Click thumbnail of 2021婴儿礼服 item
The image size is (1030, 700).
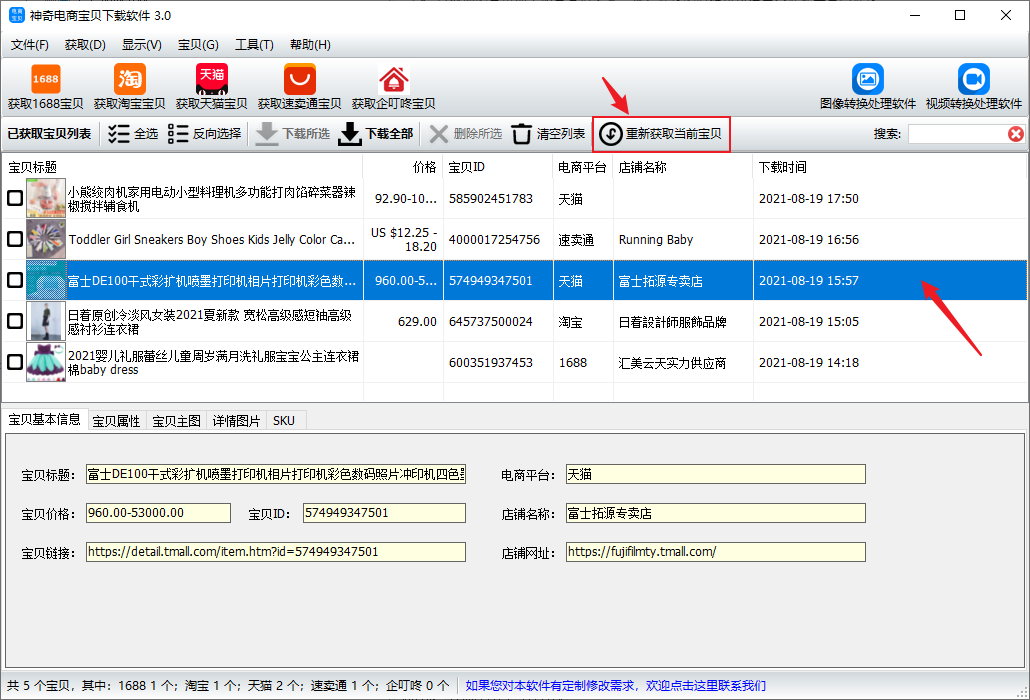(x=46, y=362)
